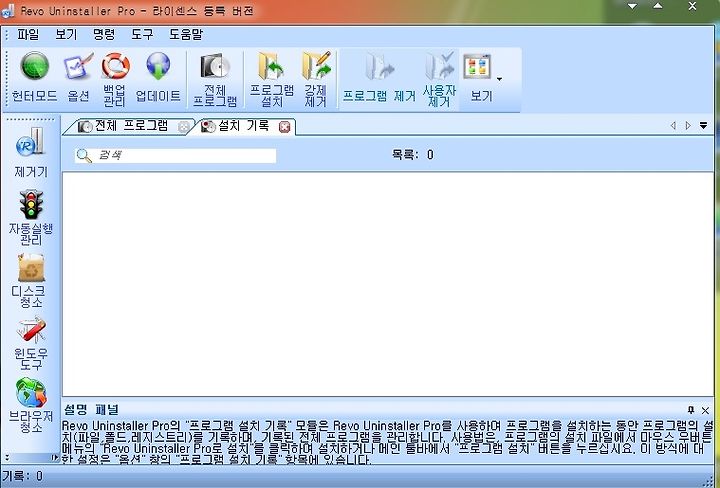Viewport: 720px width, 488px height.
Task: Show All Programs (전체 프로그램) toolbar icon
Action: 214,67
